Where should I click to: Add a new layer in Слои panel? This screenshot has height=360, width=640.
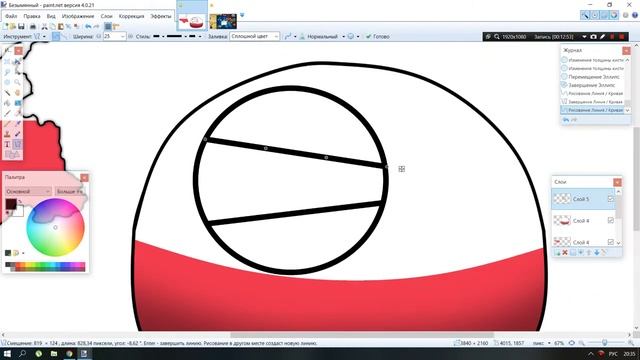tap(557, 253)
